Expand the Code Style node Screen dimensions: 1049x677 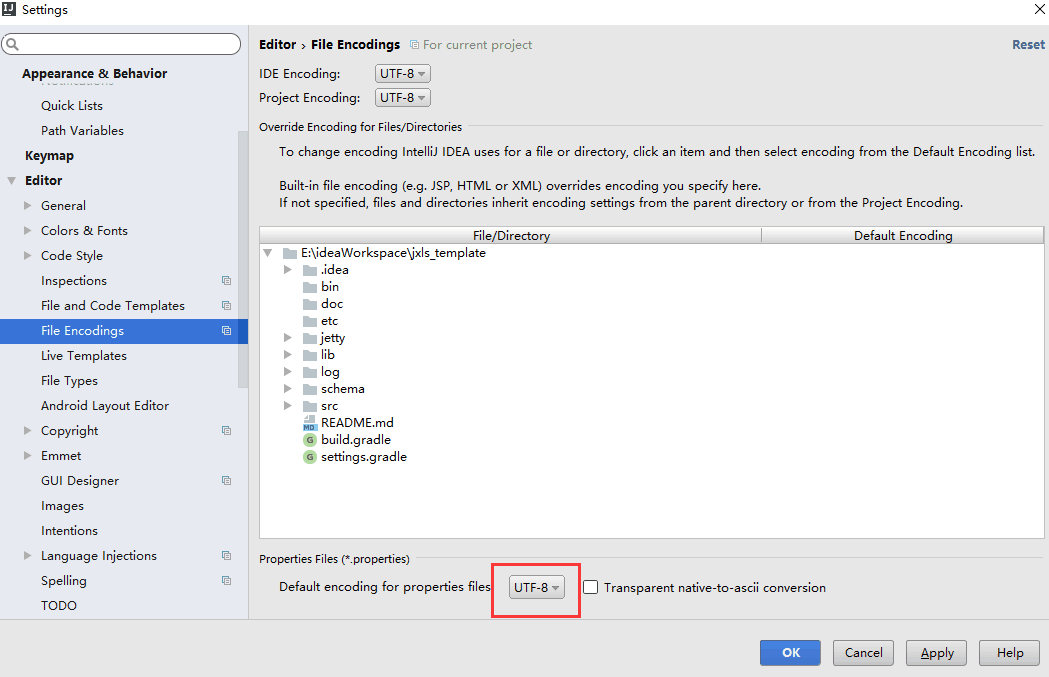(x=27, y=256)
